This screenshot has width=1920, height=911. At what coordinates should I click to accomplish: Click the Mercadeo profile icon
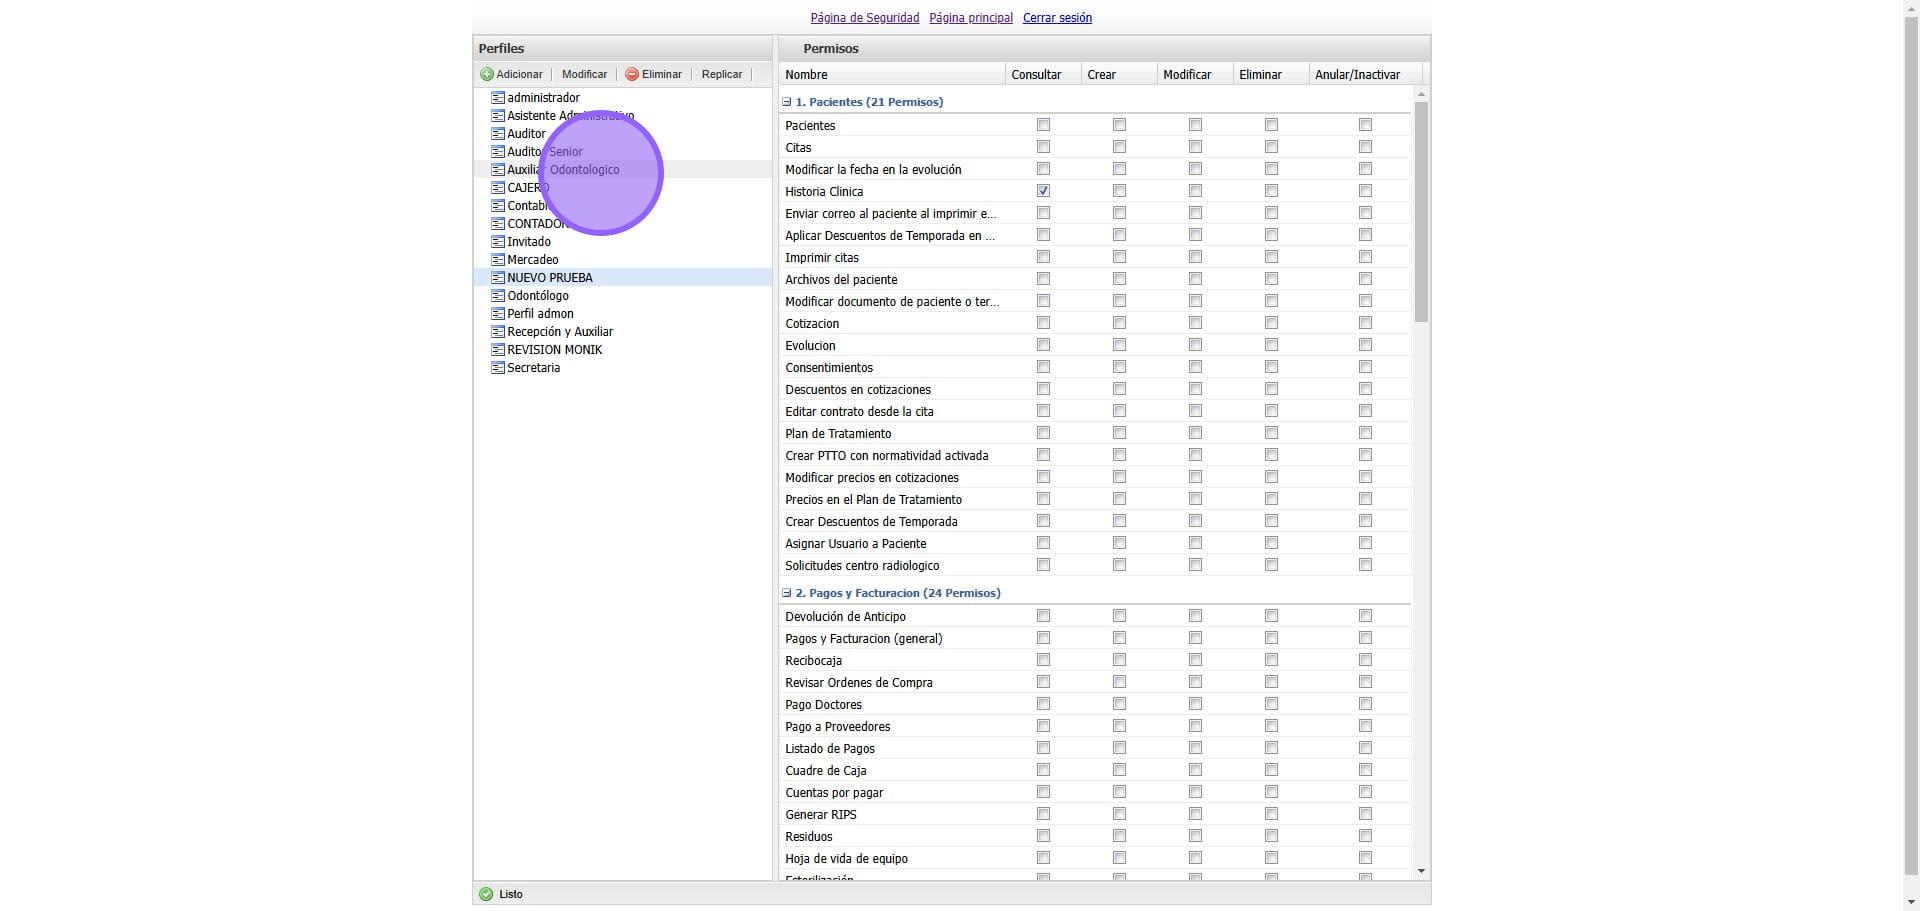pos(498,260)
